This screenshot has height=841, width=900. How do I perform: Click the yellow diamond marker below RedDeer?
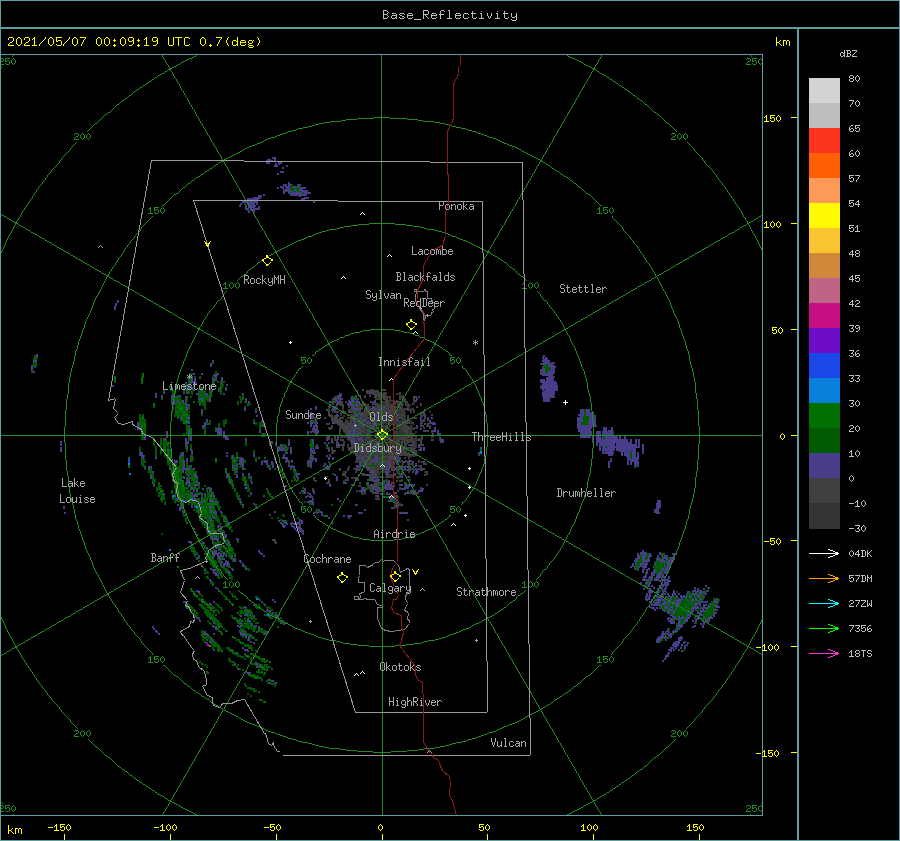point(411,325)
